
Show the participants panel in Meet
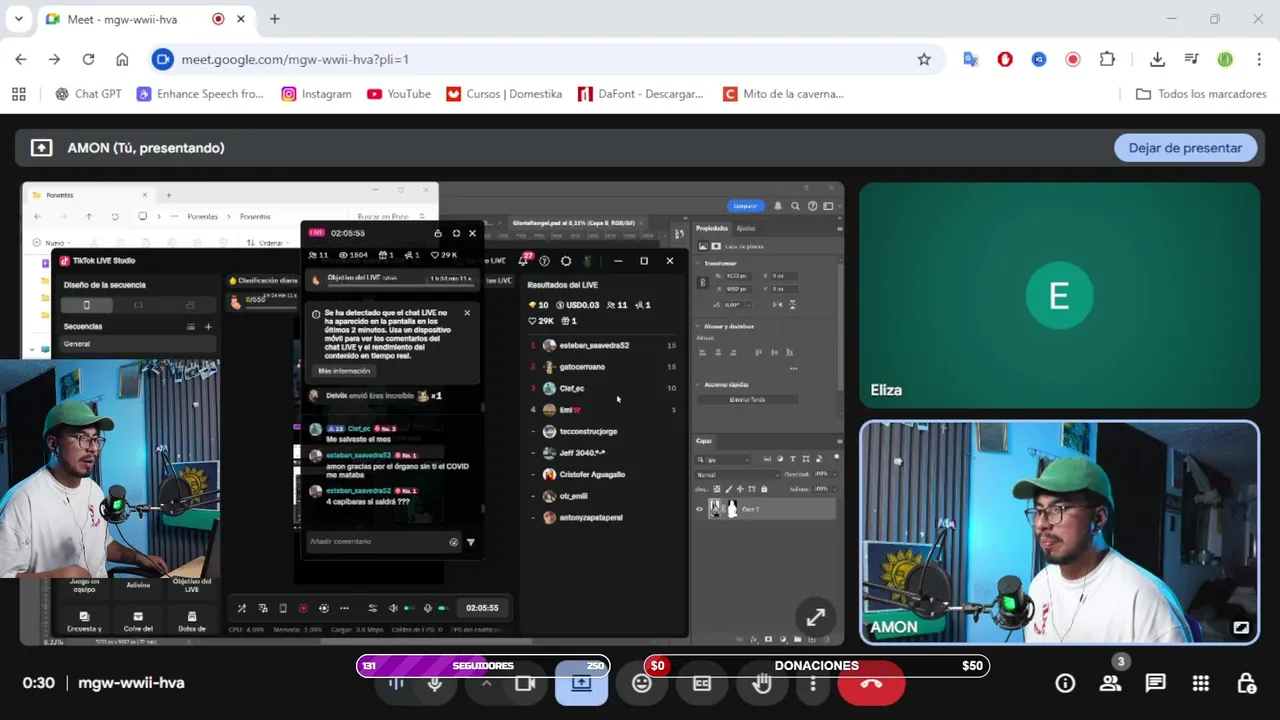pos(1110,683)
